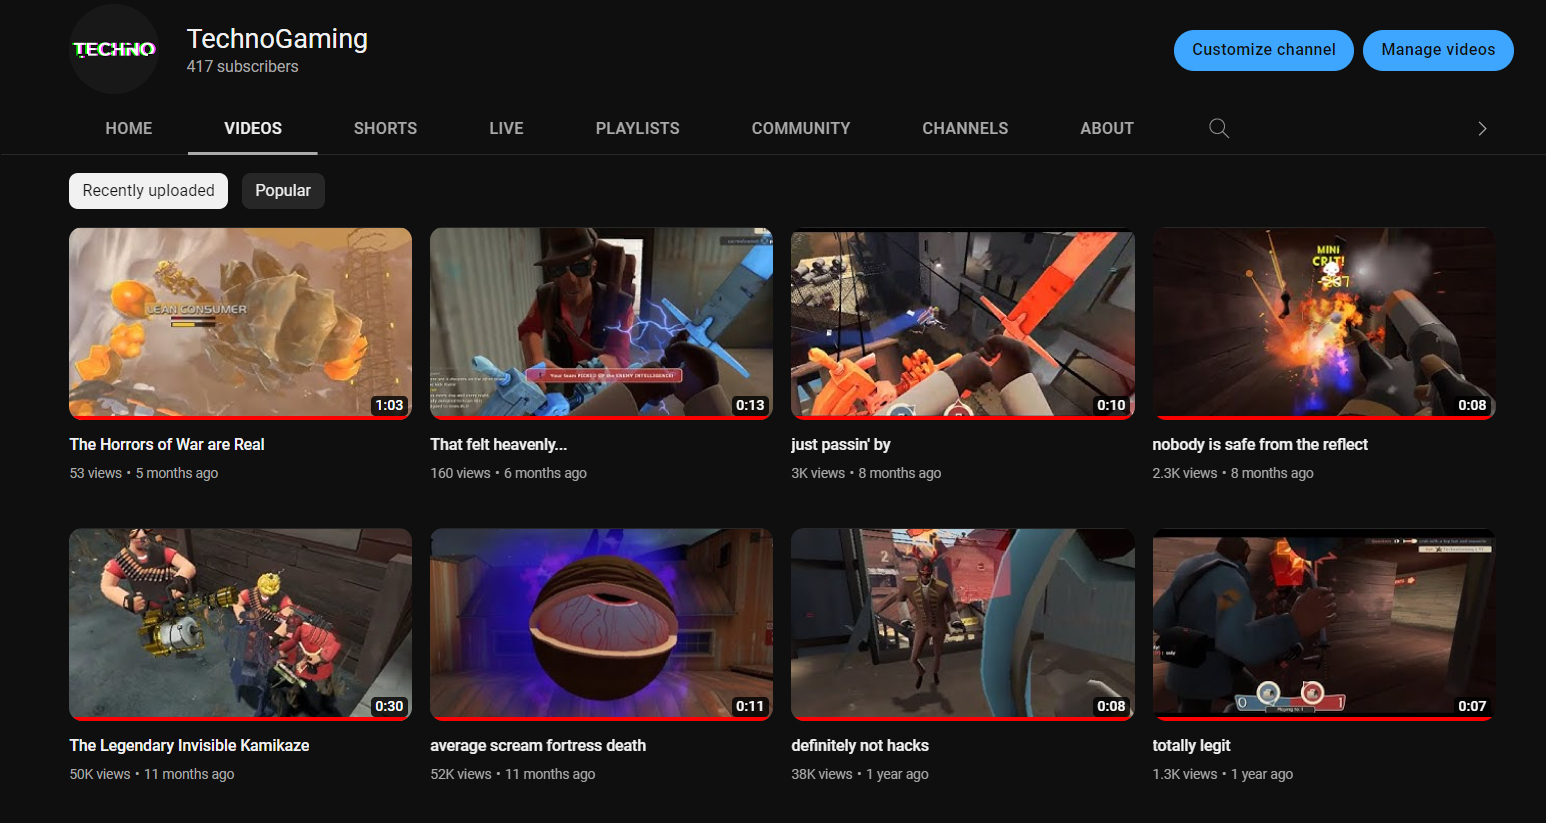
Task: Click The Legendary Invisible Kamikaze title
Action: [189, 746]
